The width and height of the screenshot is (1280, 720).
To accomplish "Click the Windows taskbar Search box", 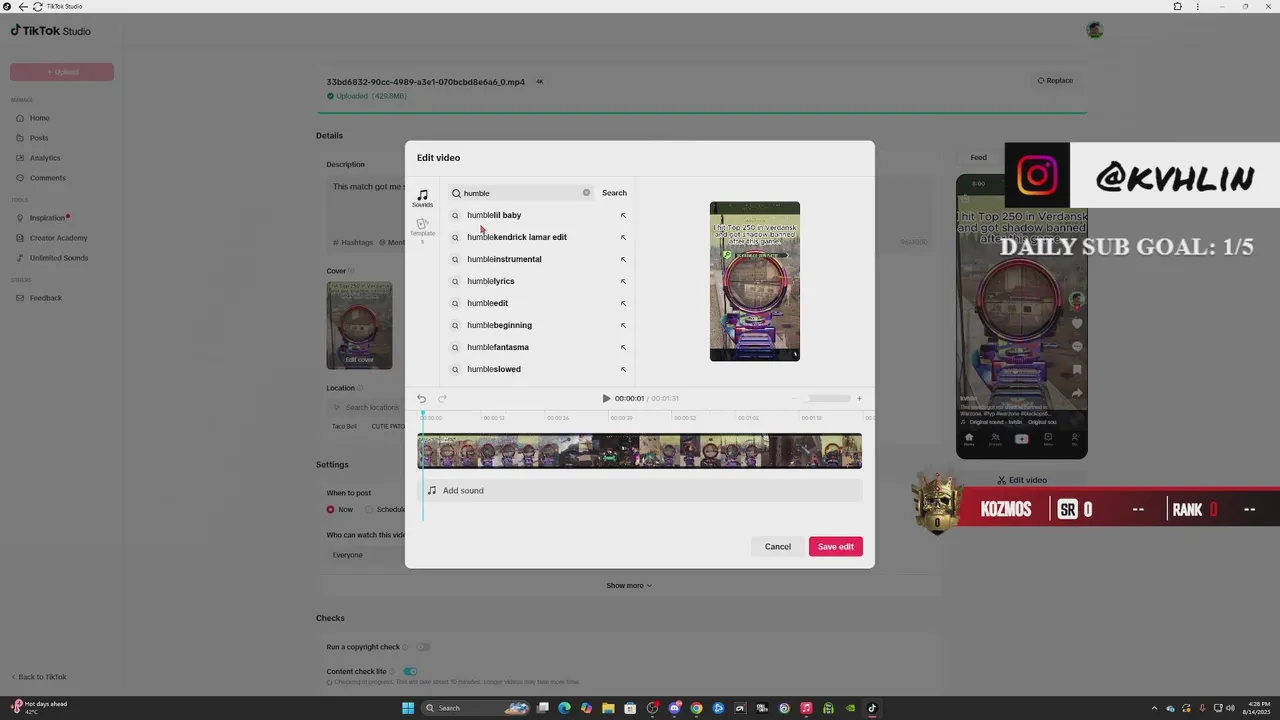I will [x=476, y=708].
